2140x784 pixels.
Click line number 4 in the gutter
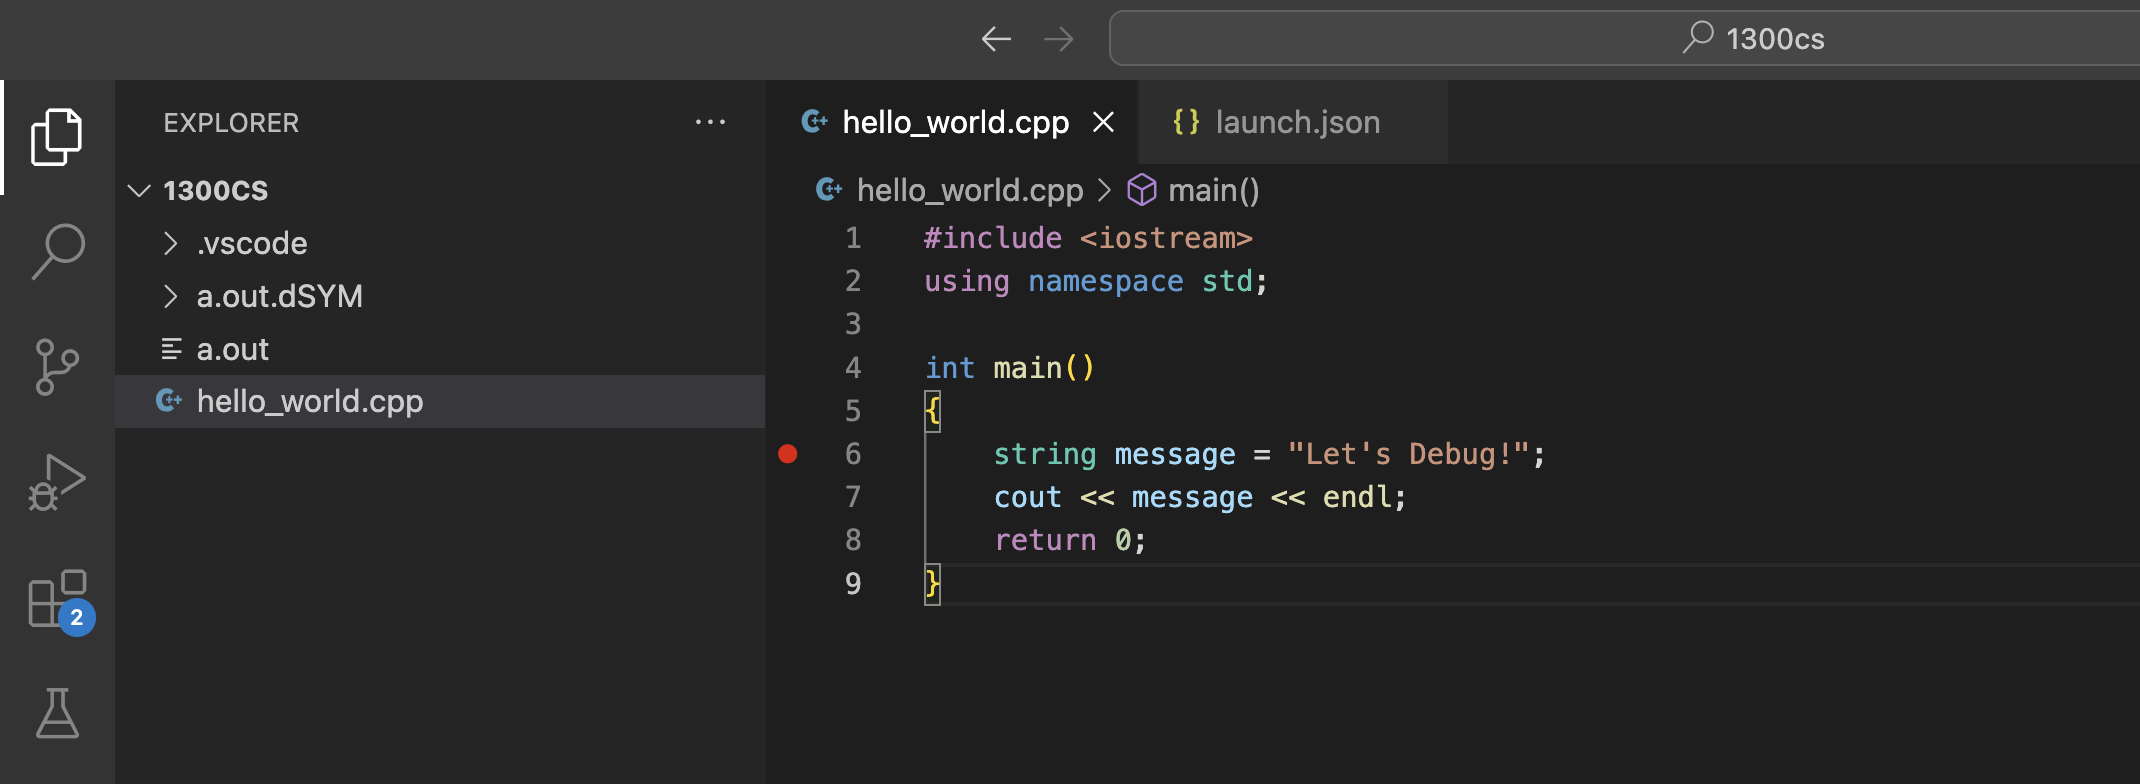click(x=853, y=368)
